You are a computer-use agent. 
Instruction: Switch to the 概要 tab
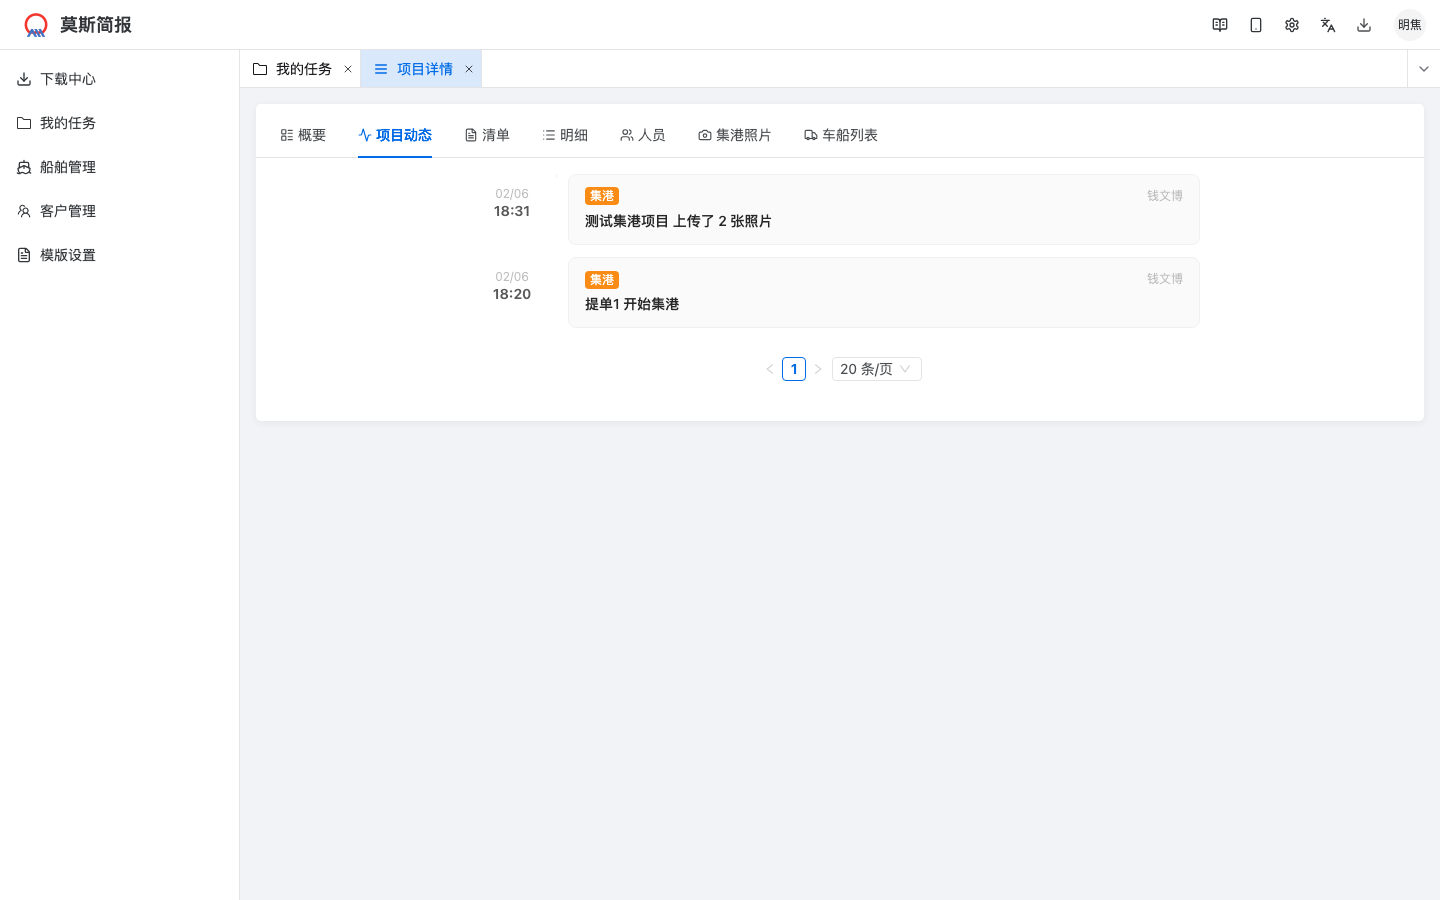pos(303,134)
